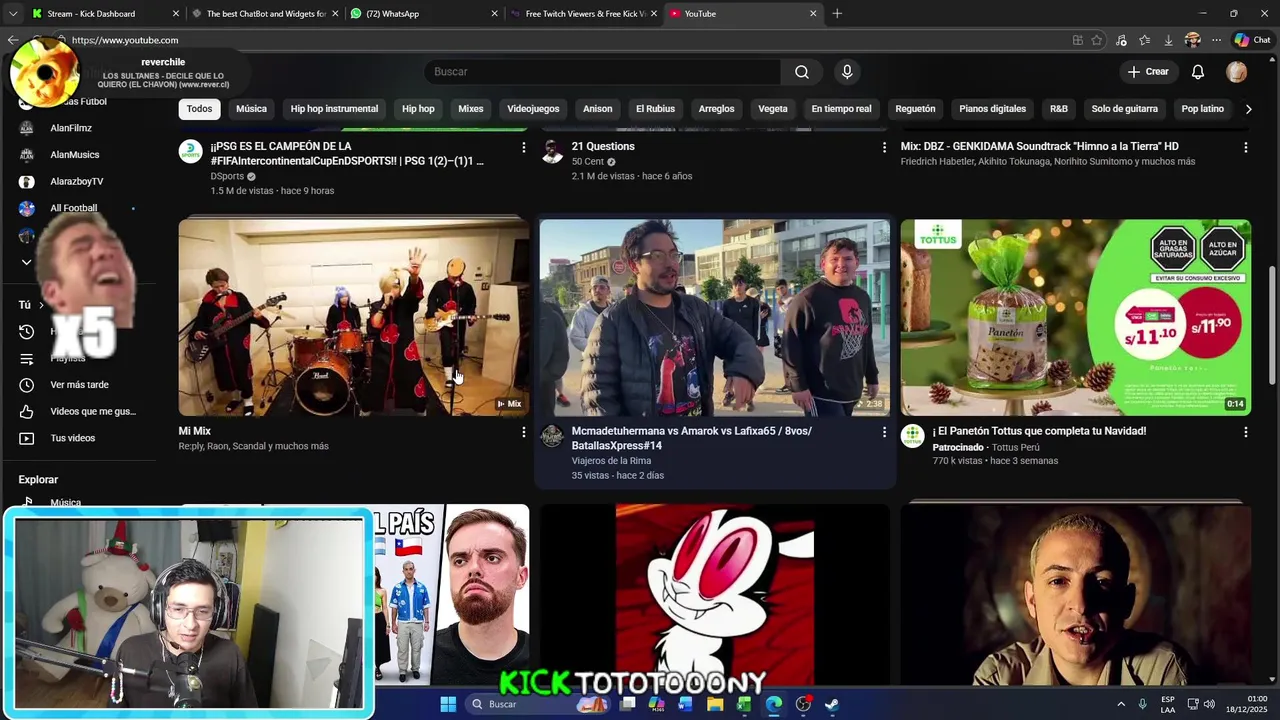Open the Tottus Panetón ad thumbnail
The image size is (1280, 720).
click(1075, 317)
